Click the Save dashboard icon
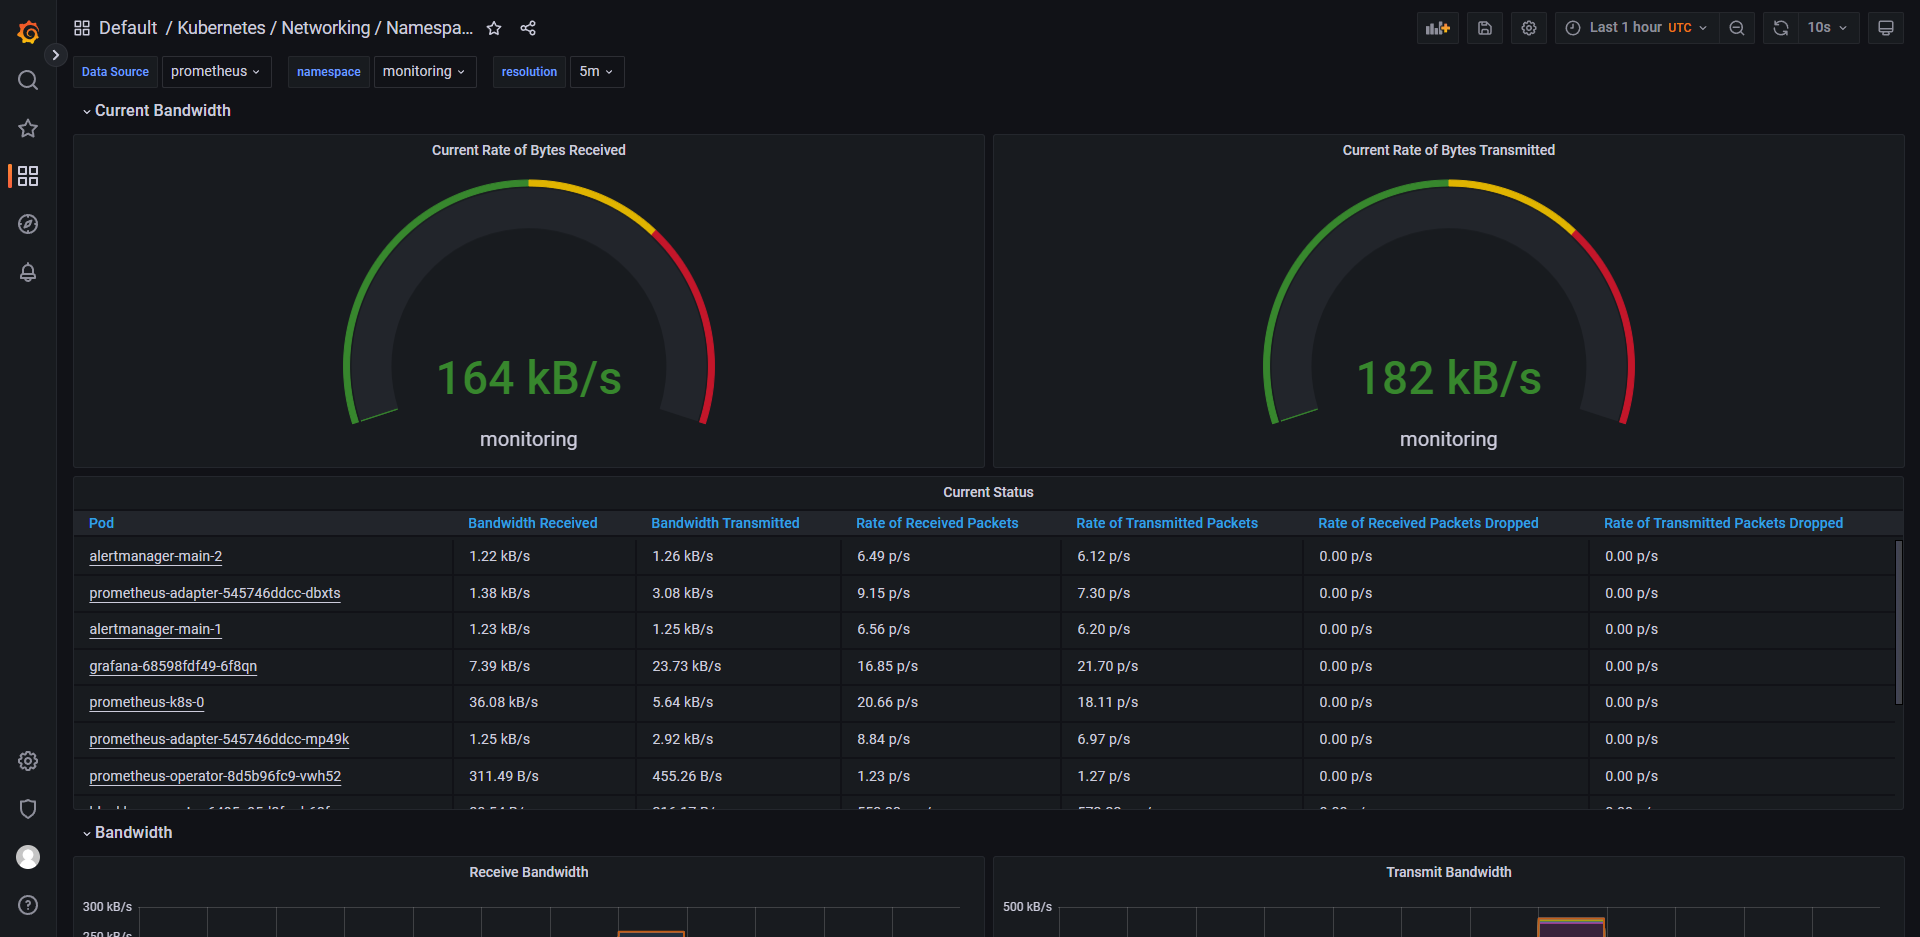This screenshot has height=937, width=1920. 1485,28
